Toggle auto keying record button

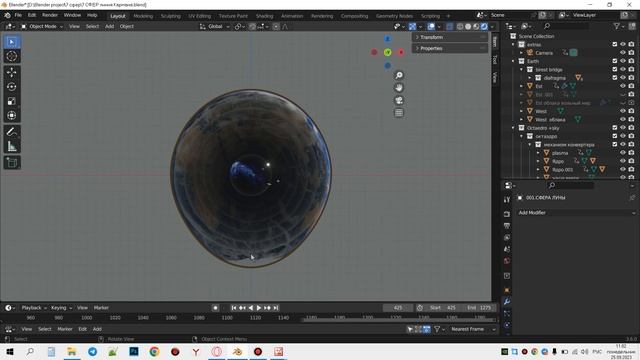point(216,308)
